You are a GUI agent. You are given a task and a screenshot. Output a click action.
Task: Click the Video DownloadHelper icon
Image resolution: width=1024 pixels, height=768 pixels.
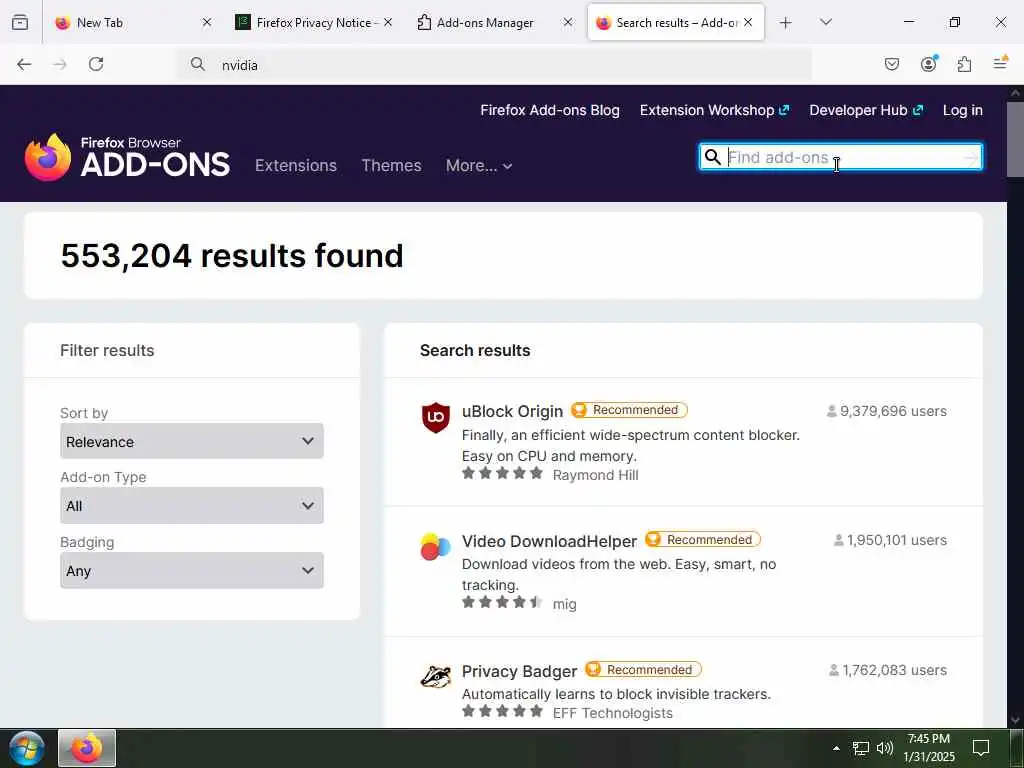tap(436, 547)
